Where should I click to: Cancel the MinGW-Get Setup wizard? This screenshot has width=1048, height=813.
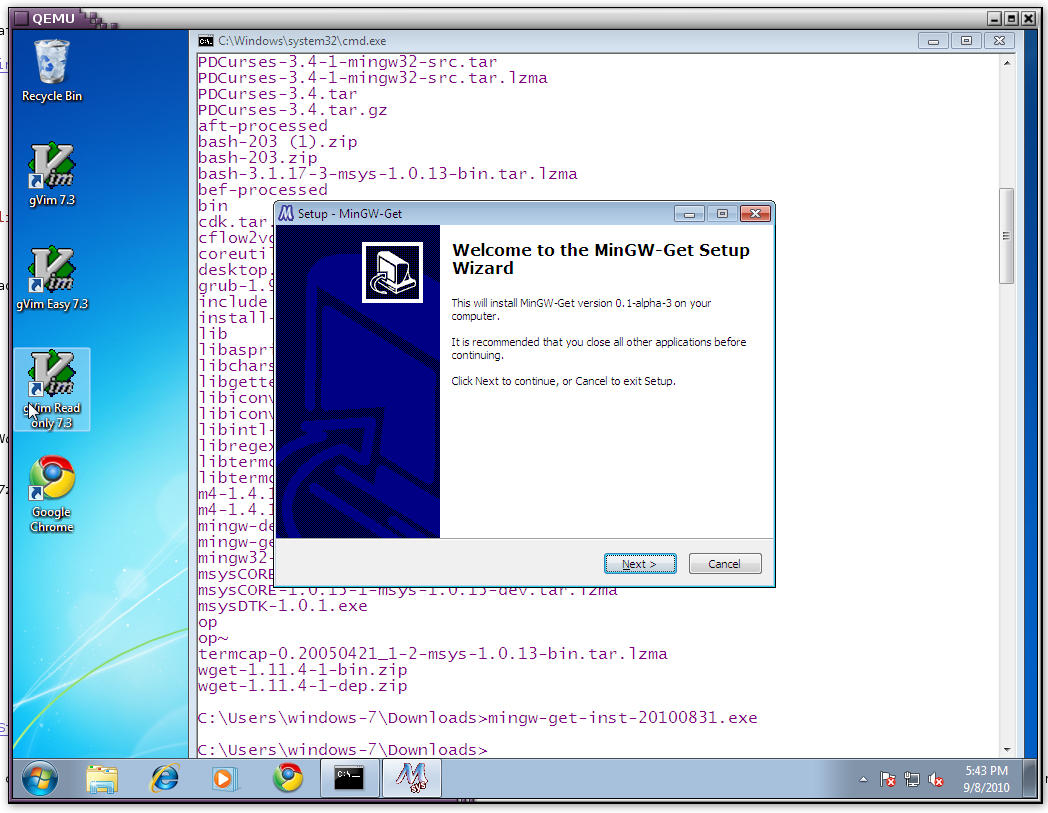(725, 564)
